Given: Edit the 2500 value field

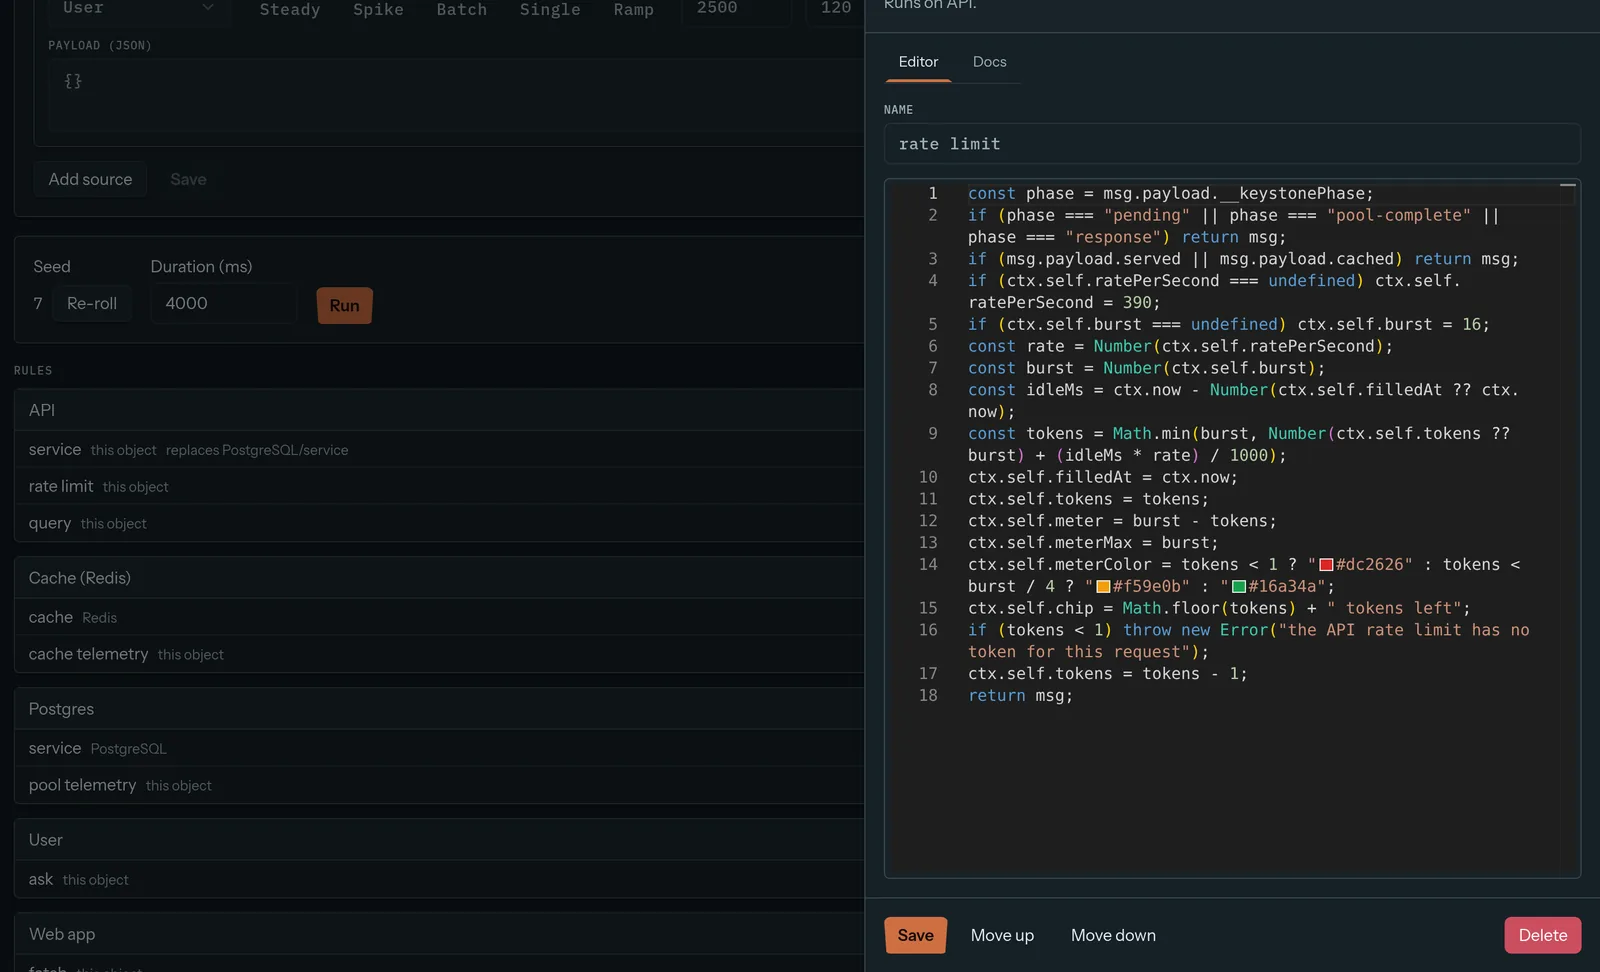Looking at the screenshot, I should tap(736, 9).
